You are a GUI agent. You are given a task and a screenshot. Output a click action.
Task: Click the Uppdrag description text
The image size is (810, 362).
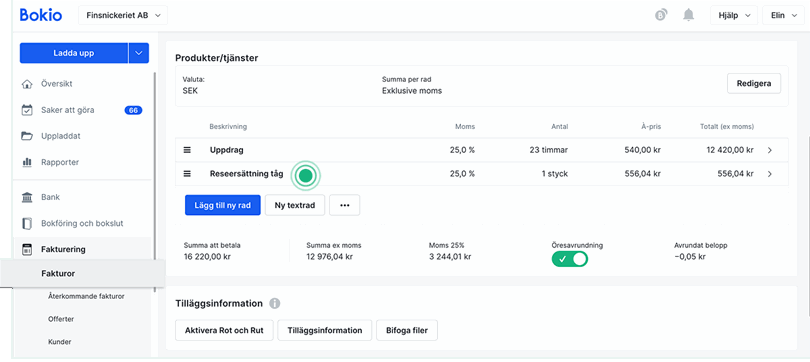pyautogui.click(x=227, y=150)
